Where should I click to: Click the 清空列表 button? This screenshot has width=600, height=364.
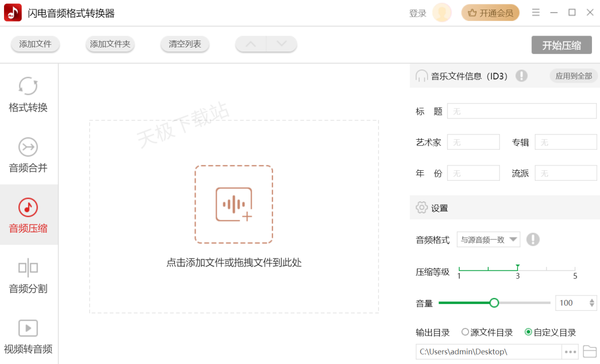click(185, 44)
